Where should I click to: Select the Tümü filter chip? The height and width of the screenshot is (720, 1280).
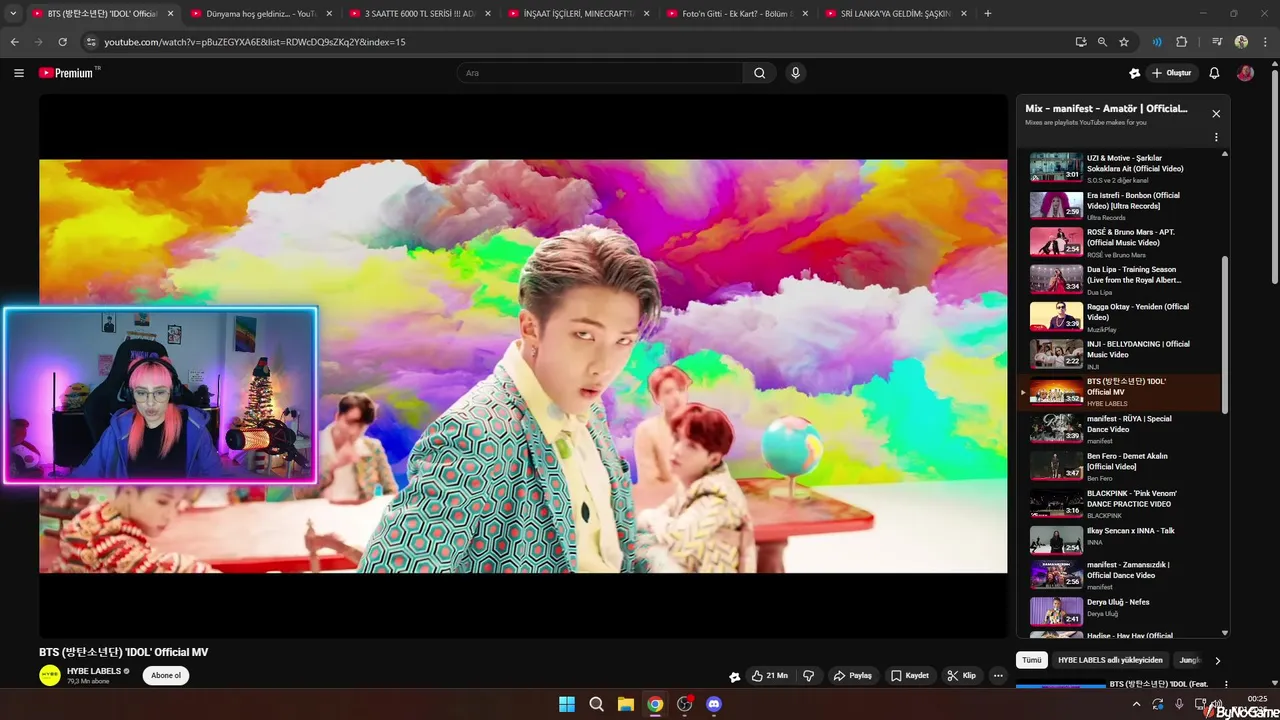coord(1032,660)
